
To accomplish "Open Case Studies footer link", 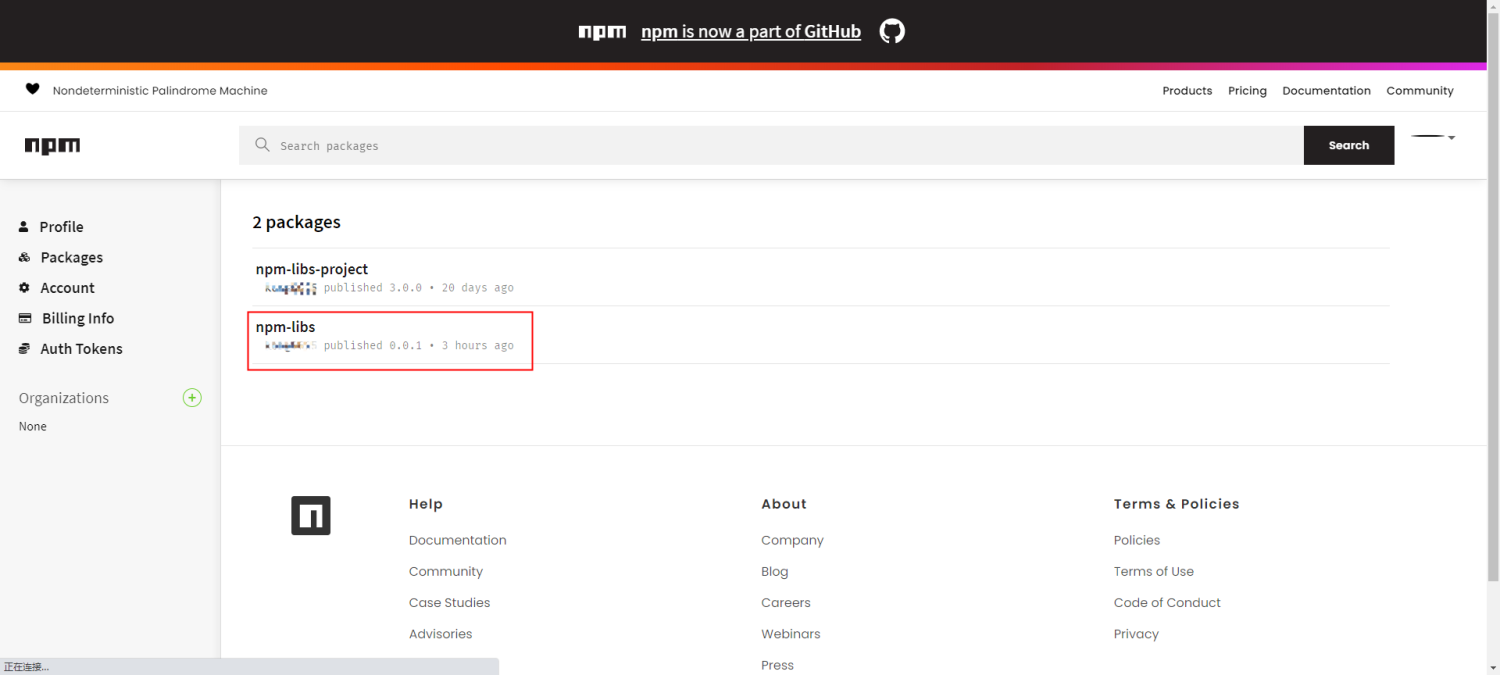I will pyautogui.click(x=450, y=603).
